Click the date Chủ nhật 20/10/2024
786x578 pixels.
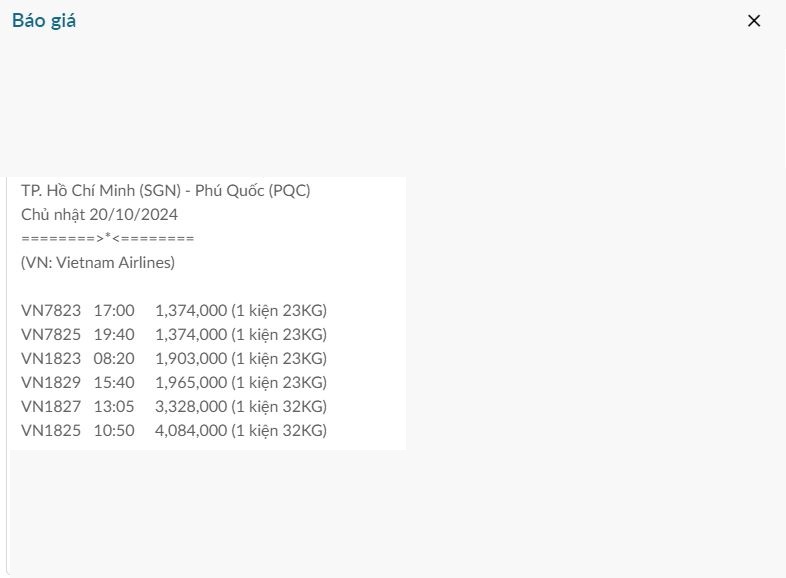click(x=99, y=214)
